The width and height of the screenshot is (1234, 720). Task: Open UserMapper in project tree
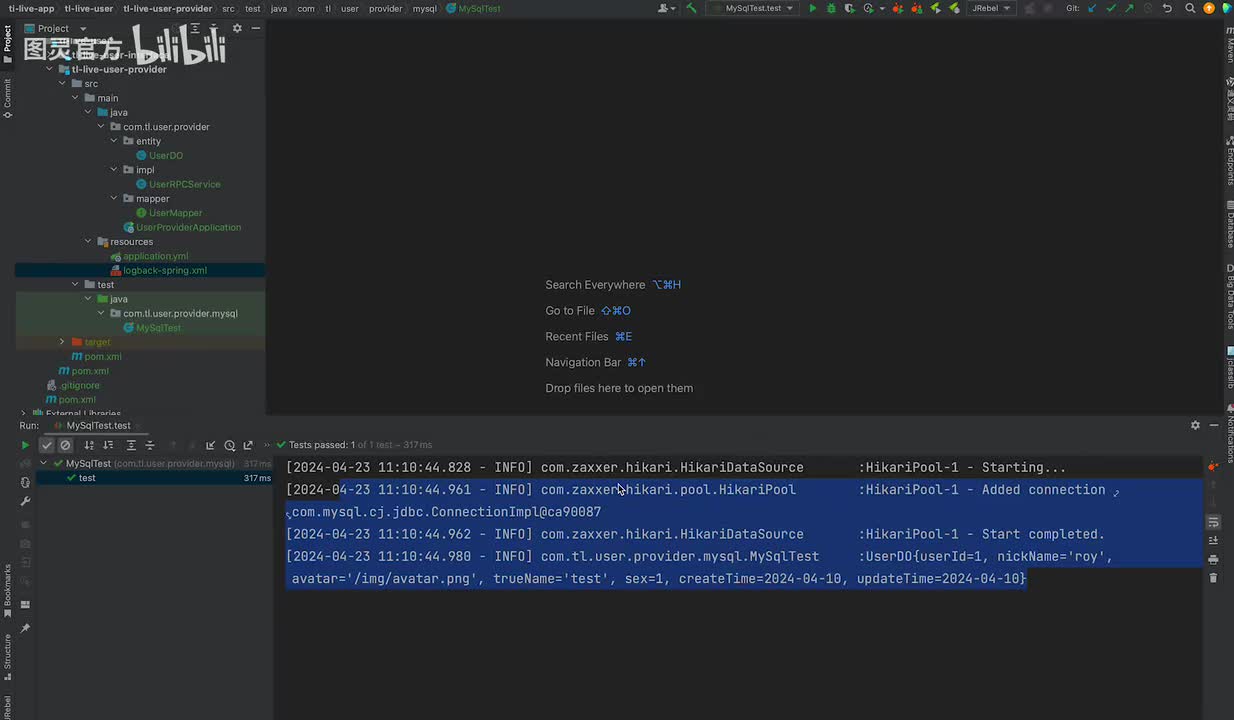coord(176,213)
